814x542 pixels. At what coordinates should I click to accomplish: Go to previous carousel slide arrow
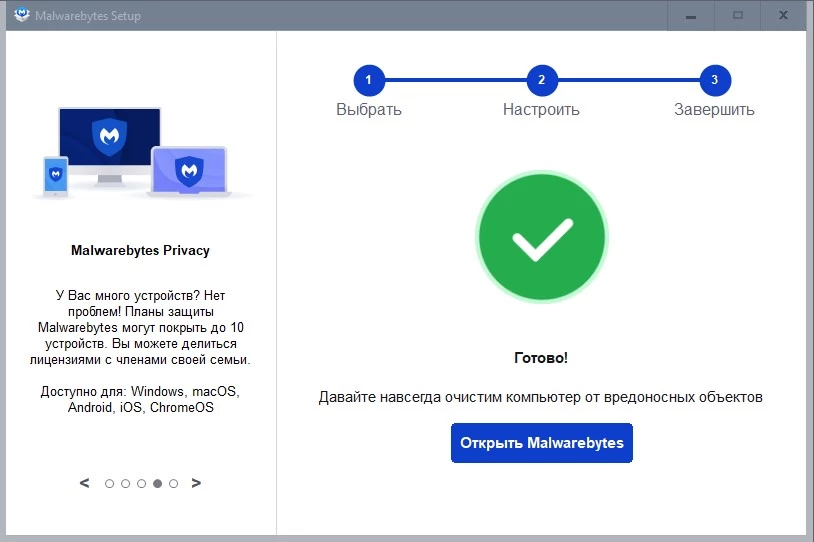tap(85, 483)
